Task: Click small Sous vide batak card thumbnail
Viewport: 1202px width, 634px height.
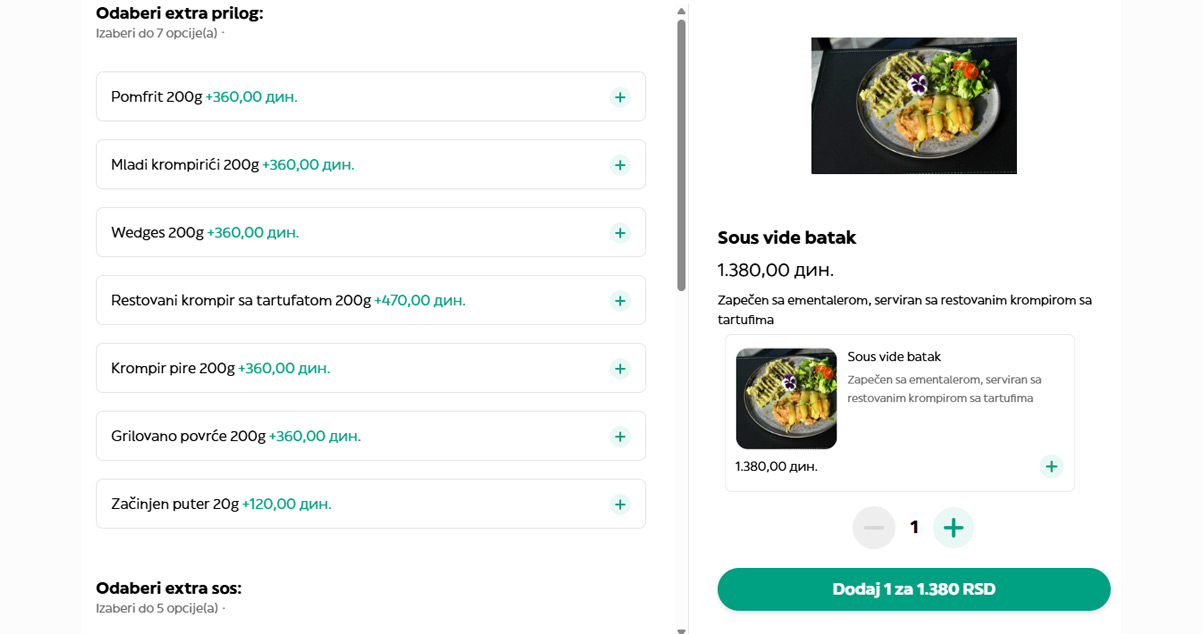Action: 786,398
